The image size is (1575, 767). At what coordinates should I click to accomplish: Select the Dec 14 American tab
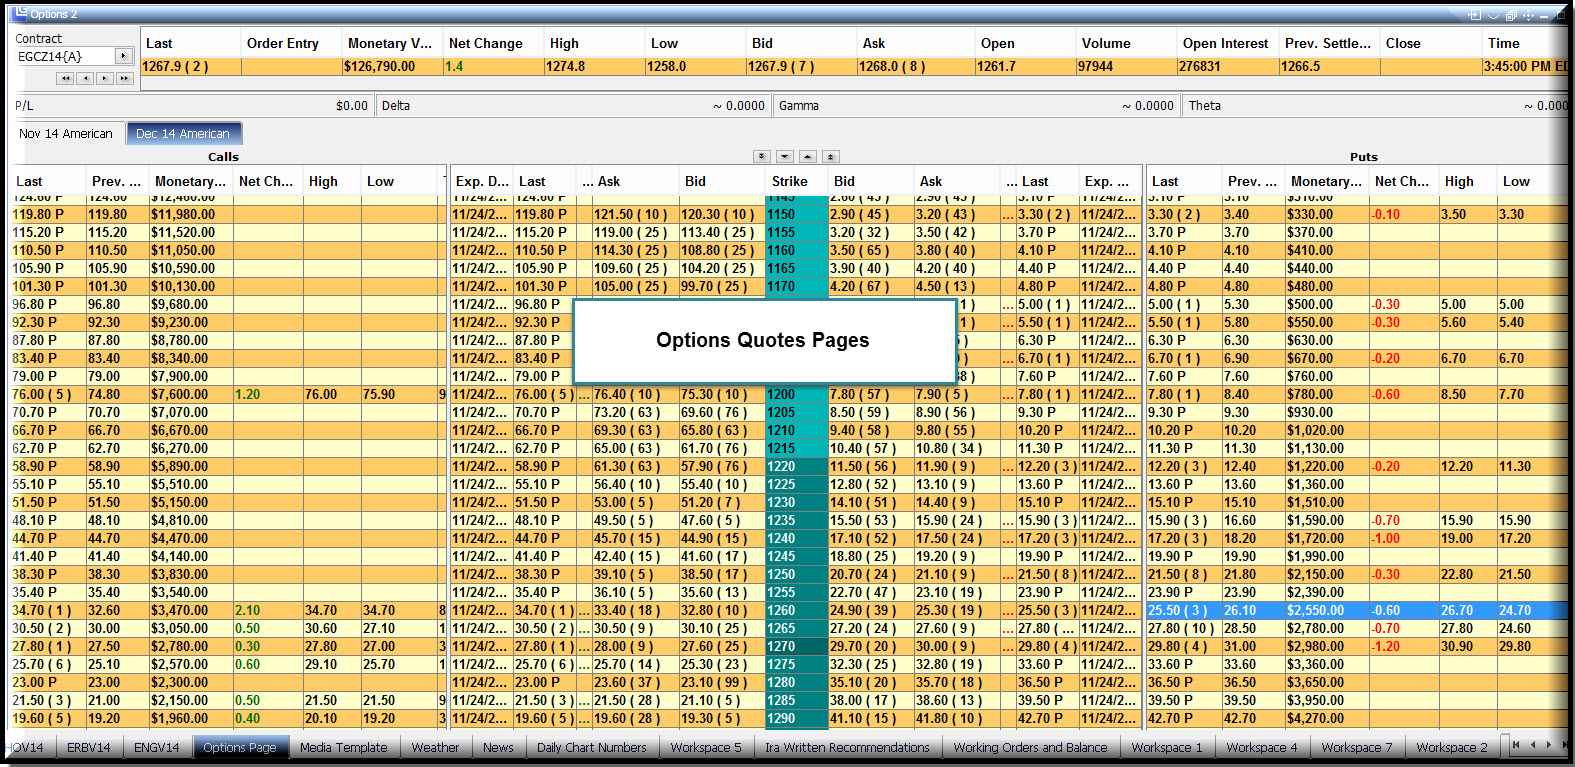pyautogui.click(x=183, y=133)
